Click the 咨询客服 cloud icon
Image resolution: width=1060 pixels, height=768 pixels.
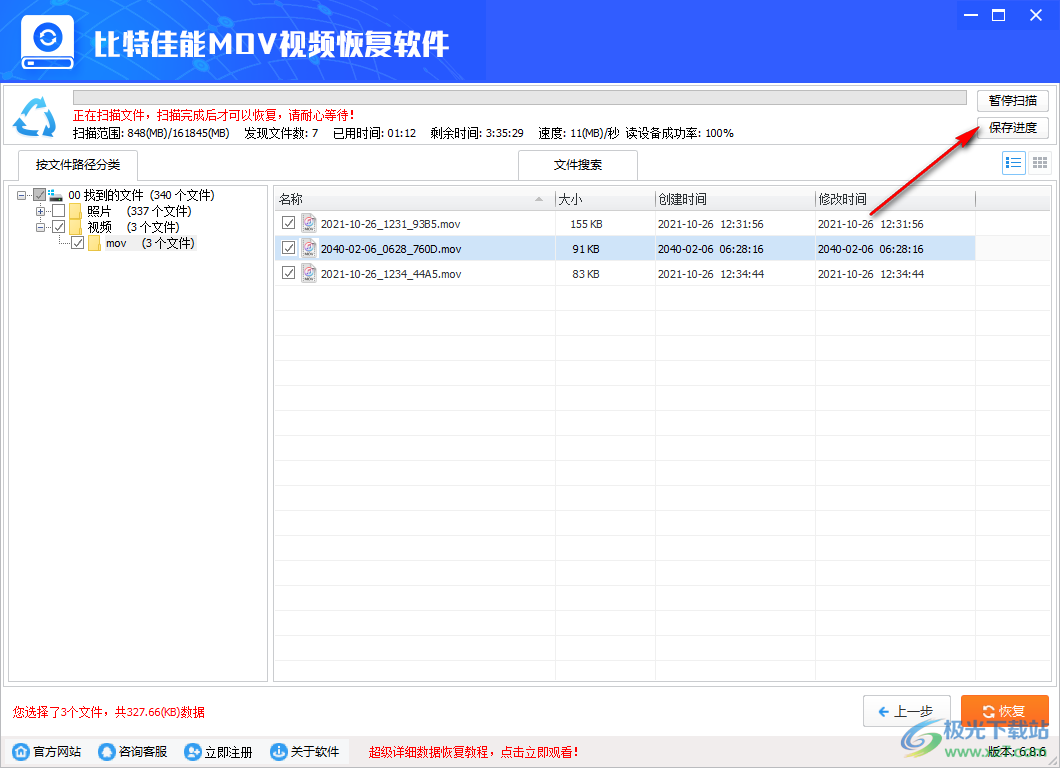tap(106, 751)
